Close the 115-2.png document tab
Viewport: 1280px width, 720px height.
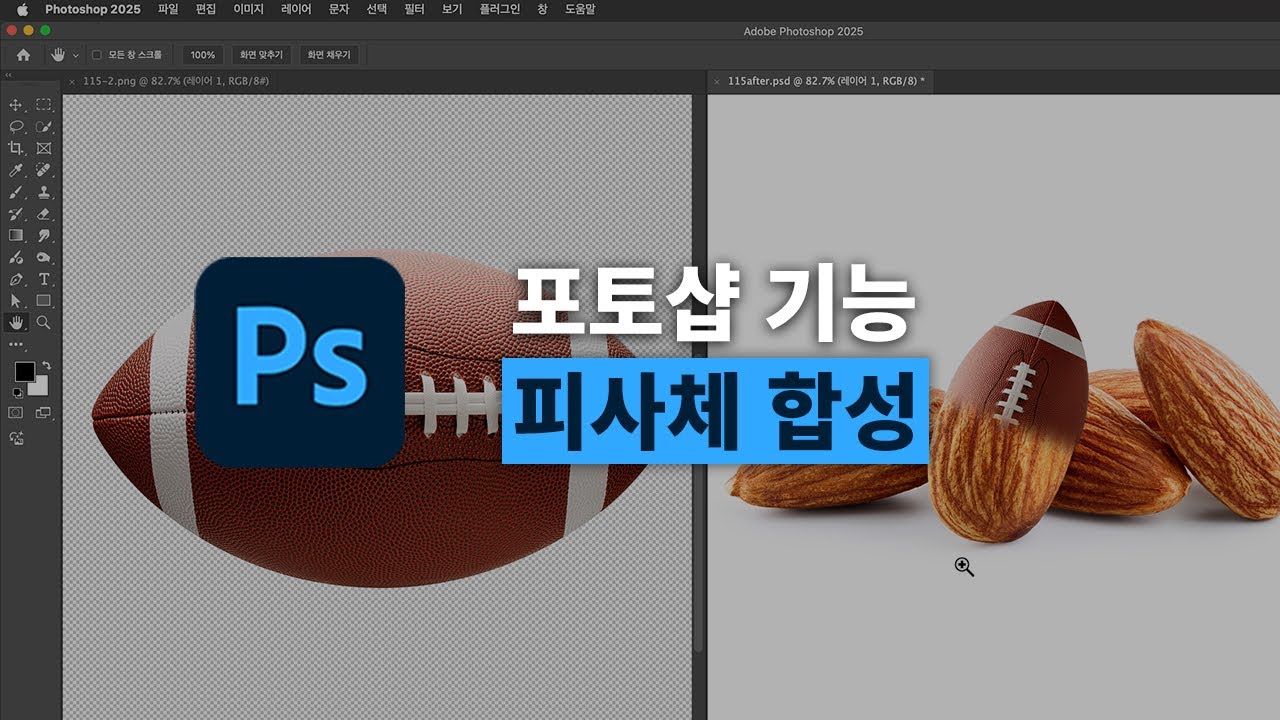point(72,81)
